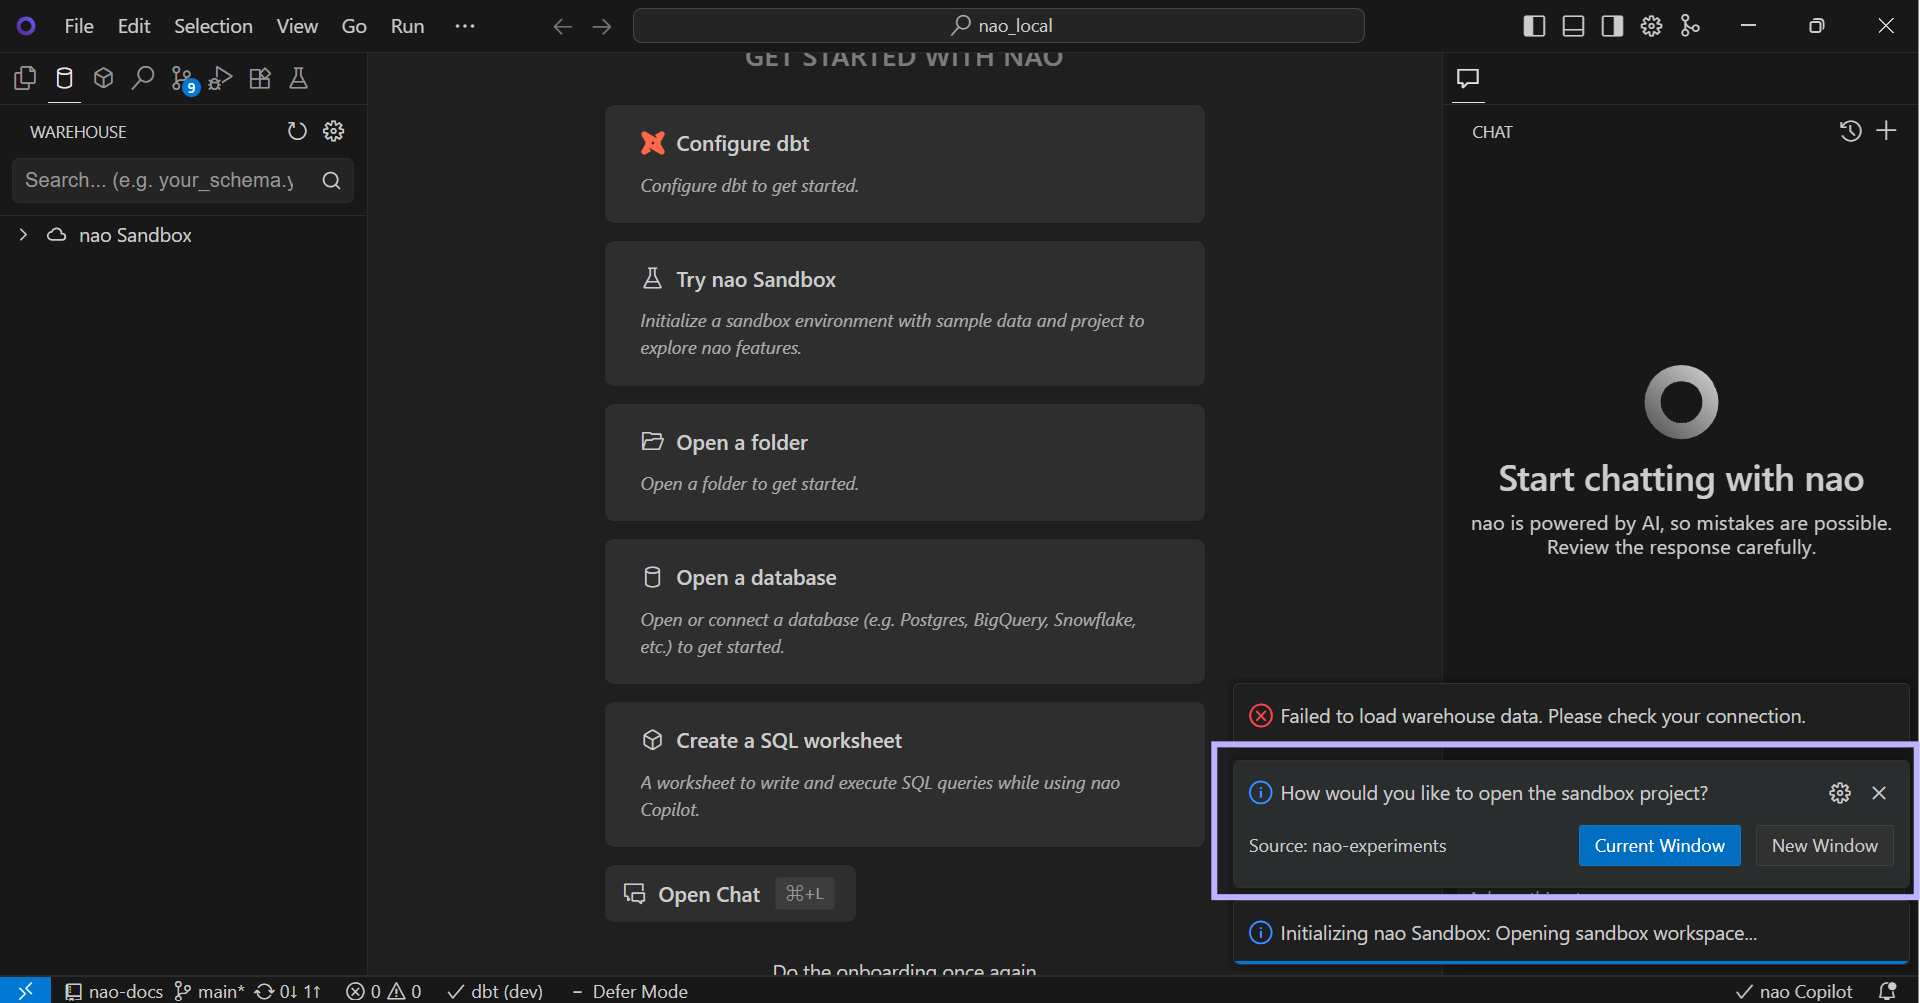Refresh the Warehouse panel
This screenshot has height=1003, width=1920.
tap(297, 131)
